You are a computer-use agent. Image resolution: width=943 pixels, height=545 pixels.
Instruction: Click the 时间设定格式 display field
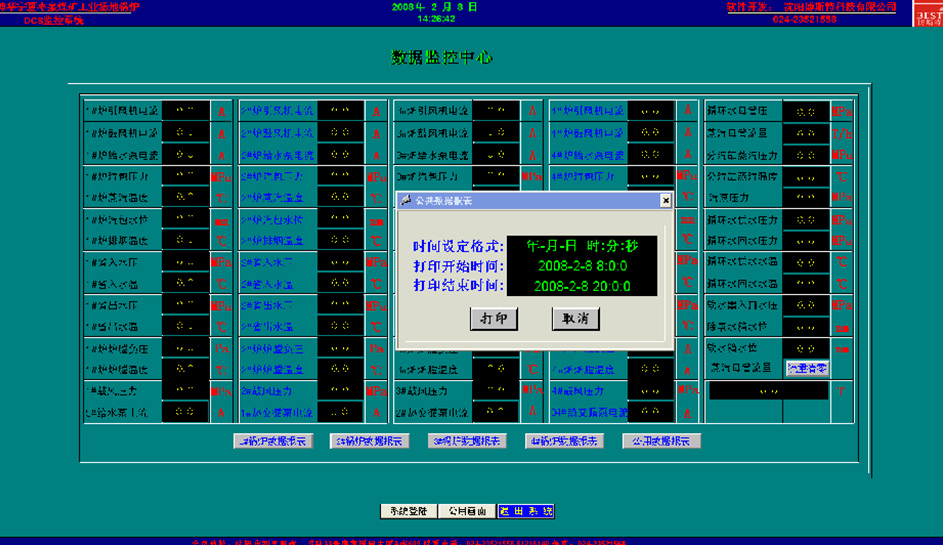[581, 246]
